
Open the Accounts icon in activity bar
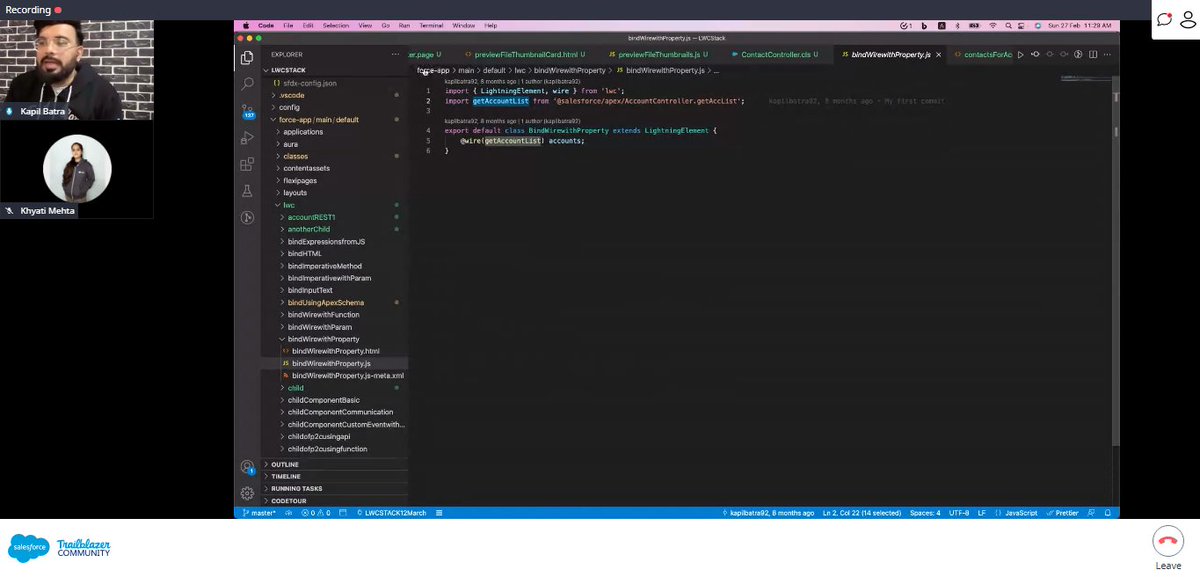[x=247, y=467]
